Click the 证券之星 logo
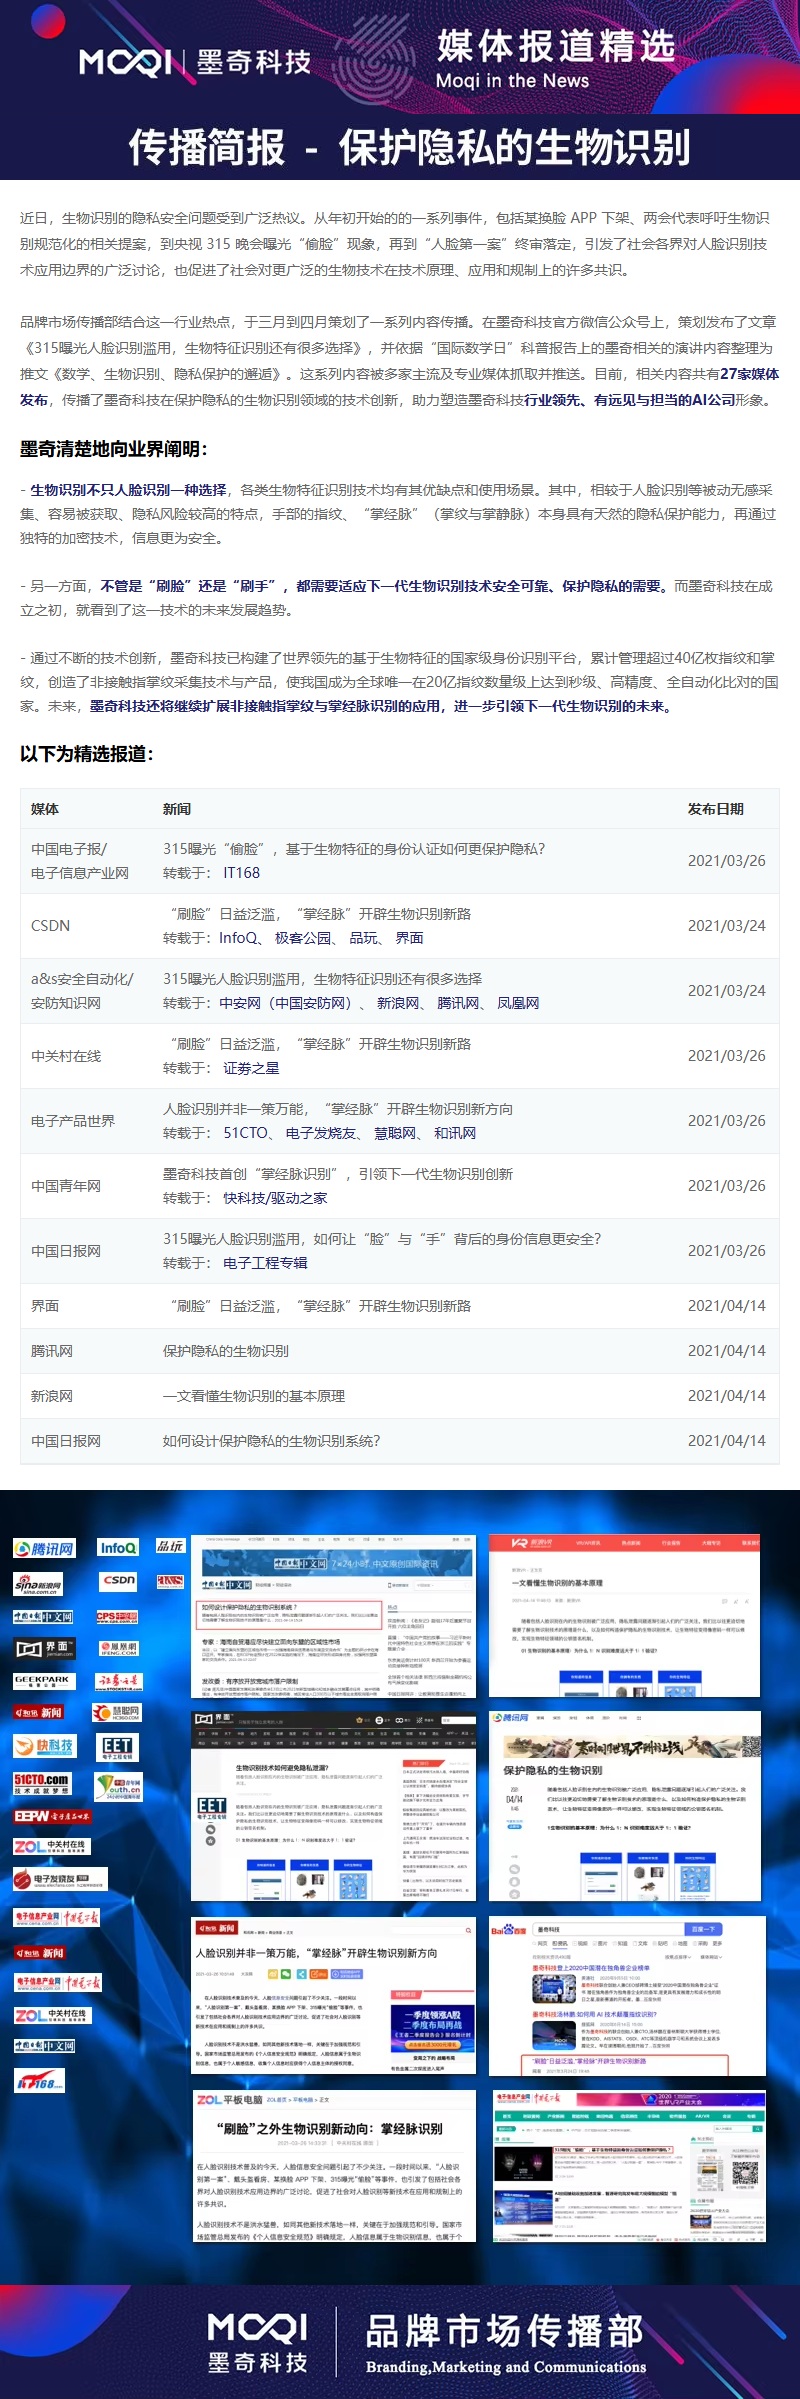 point(120,1681)
